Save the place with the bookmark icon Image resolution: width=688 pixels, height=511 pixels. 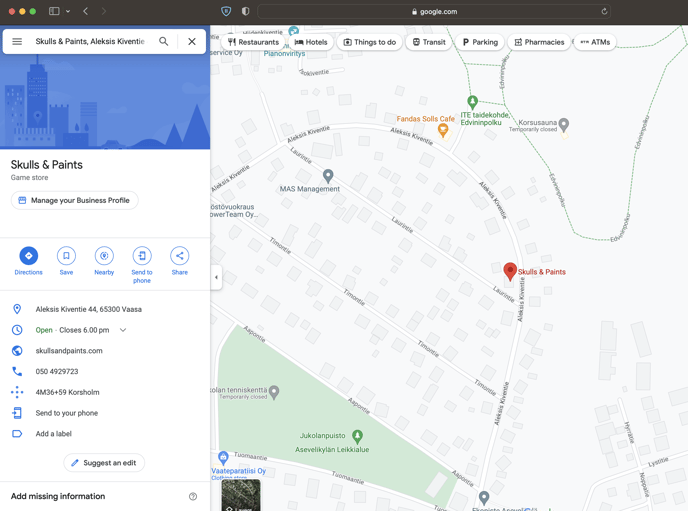66,256
